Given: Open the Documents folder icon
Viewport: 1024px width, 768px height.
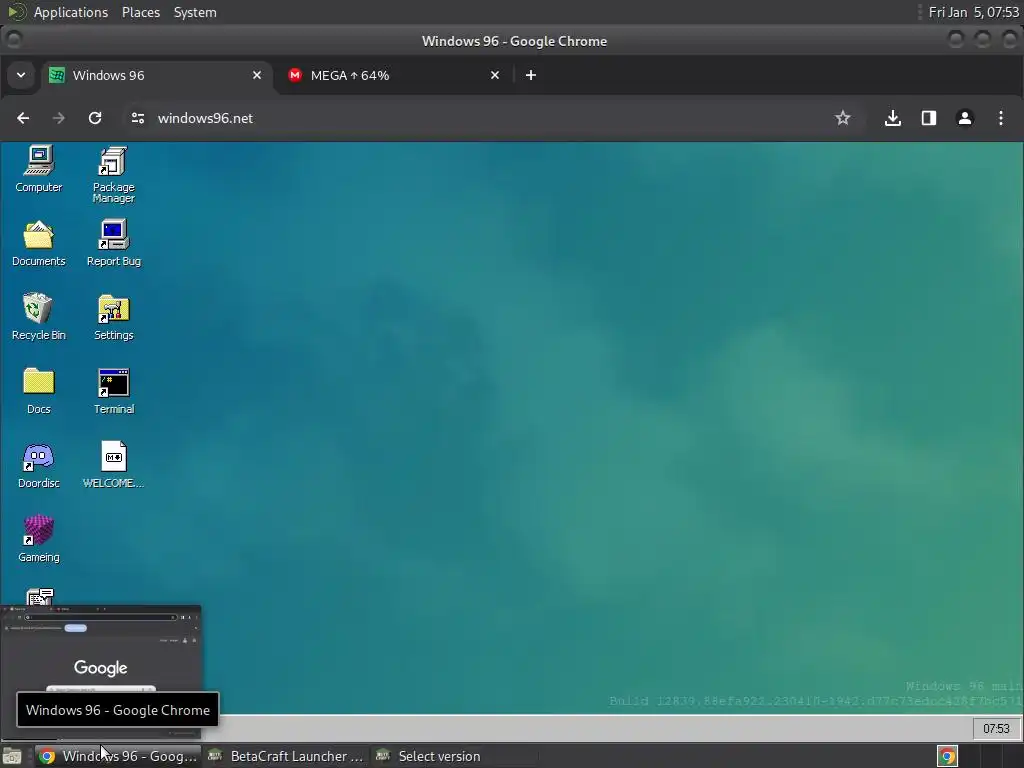Looking at the screenshot, I should (39, 244).
